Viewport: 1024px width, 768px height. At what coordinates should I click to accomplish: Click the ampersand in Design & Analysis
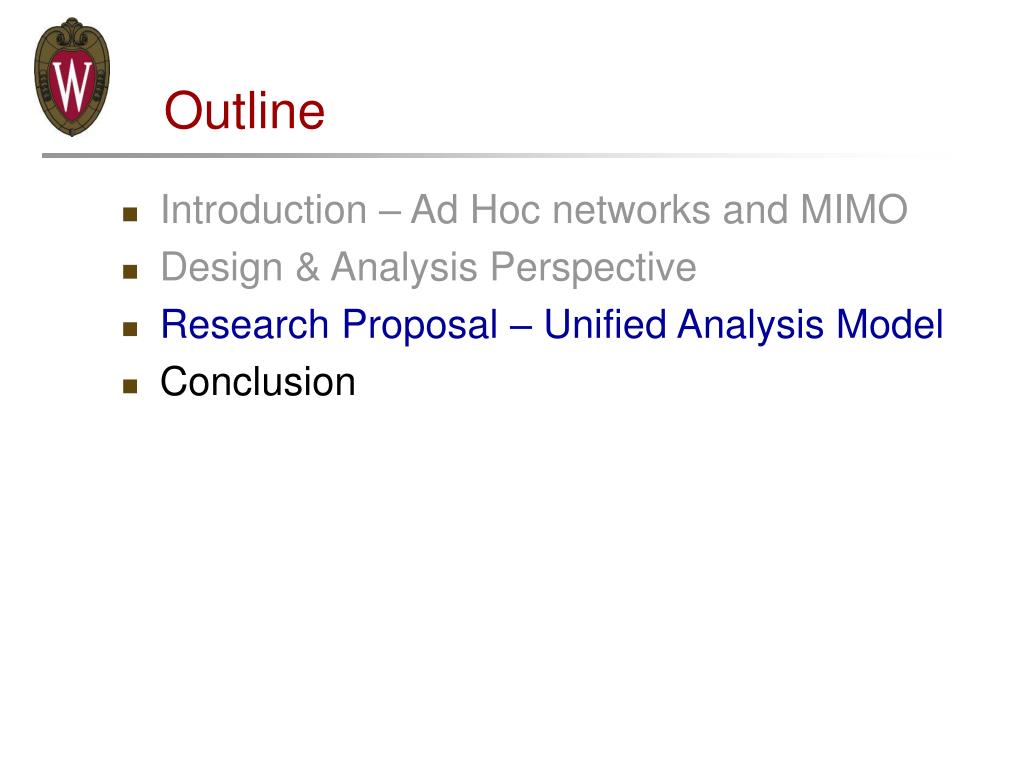(x=307, y=268)
